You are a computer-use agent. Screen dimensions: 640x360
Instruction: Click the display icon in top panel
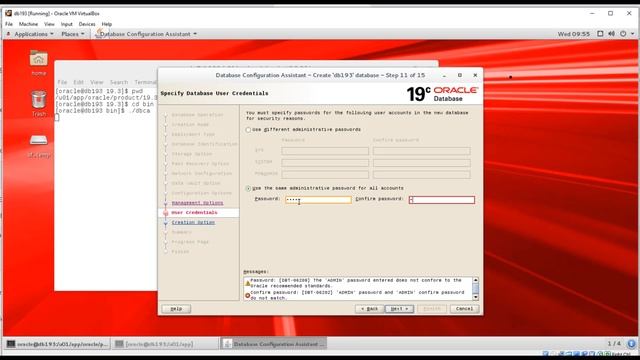click(600, 34)
